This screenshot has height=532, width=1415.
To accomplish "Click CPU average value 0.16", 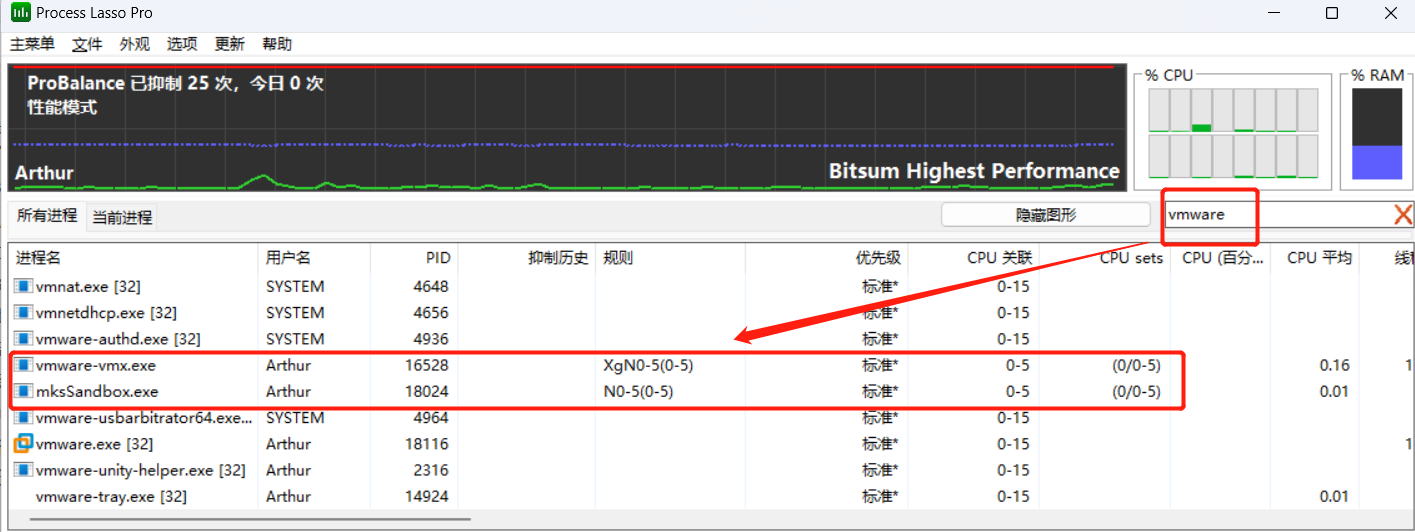I will [1334, 365].
